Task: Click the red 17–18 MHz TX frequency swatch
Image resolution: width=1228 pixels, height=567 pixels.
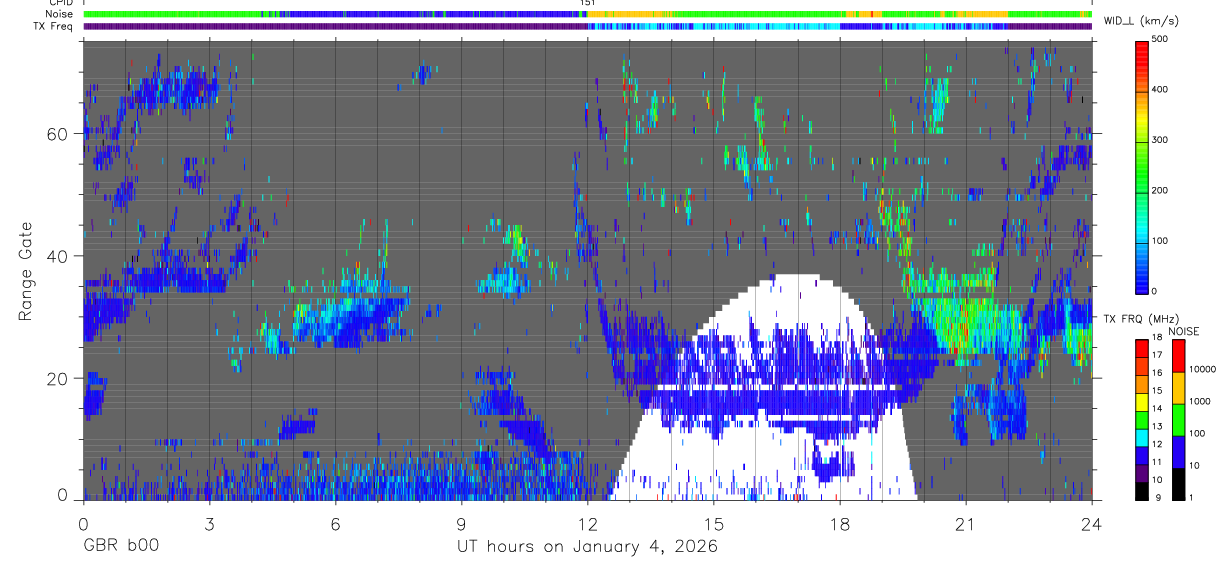Action: pyautogui.click(x=1141, y=348)
